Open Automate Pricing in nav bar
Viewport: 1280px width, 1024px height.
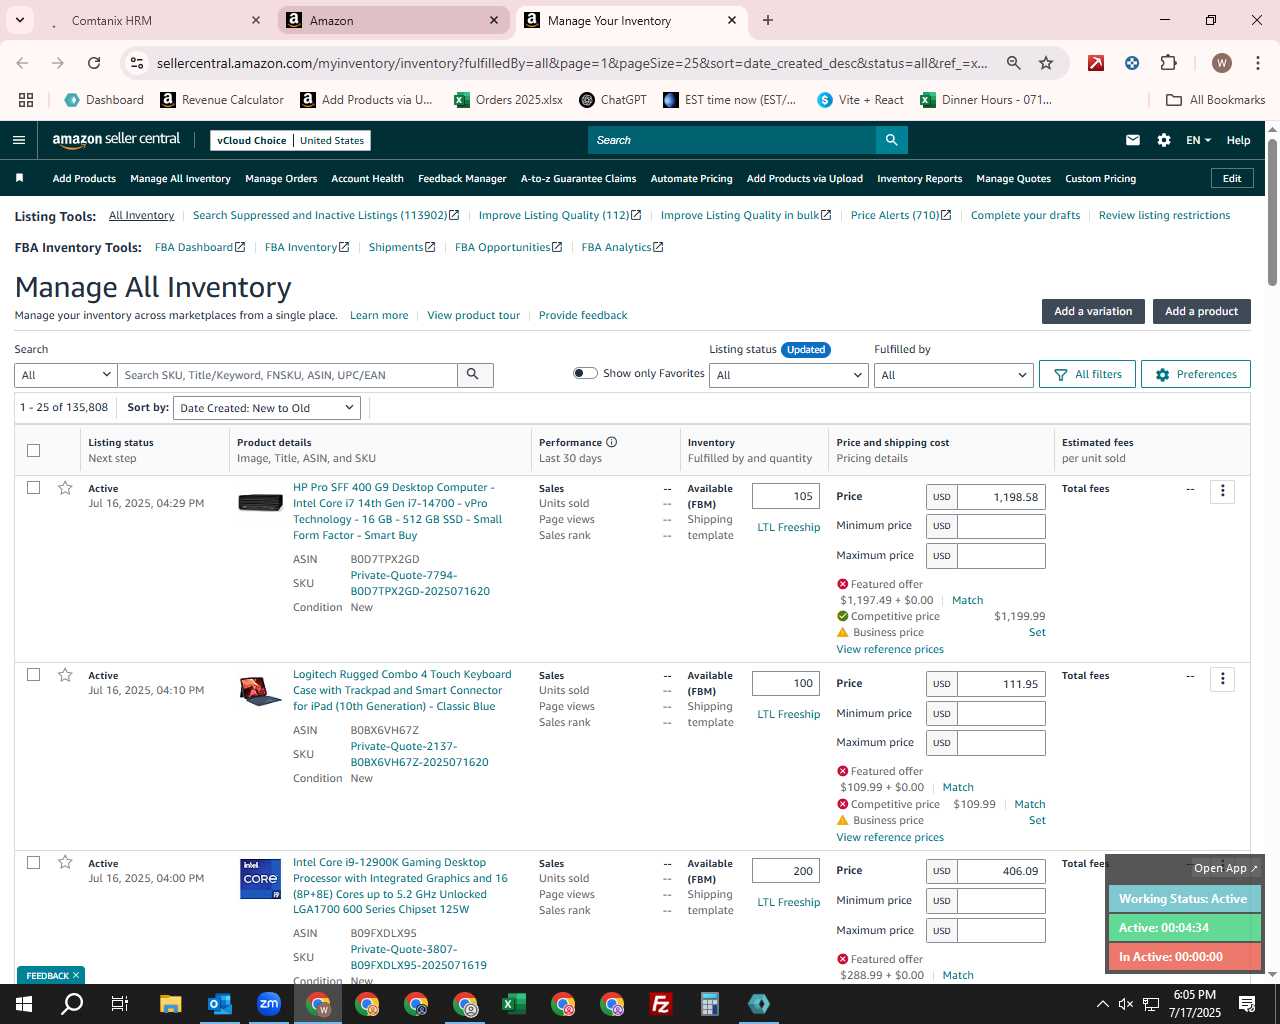click(691, 178)
